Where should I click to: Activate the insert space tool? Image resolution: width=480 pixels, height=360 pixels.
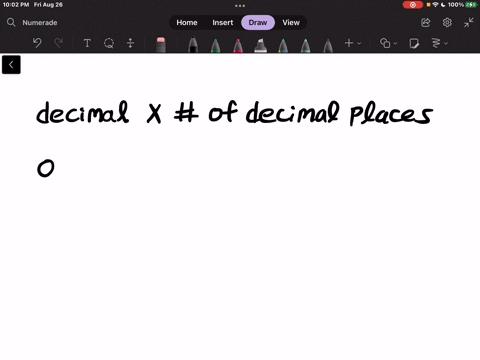[130, 43]
